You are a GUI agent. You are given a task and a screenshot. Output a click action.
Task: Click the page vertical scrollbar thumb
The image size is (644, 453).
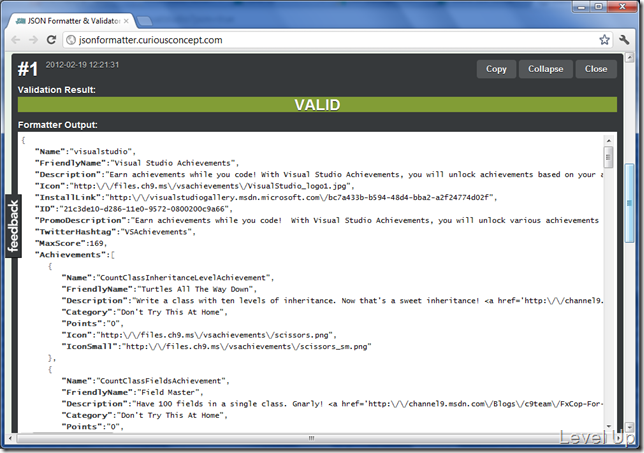pyautogui.click(x=629, y=203)
